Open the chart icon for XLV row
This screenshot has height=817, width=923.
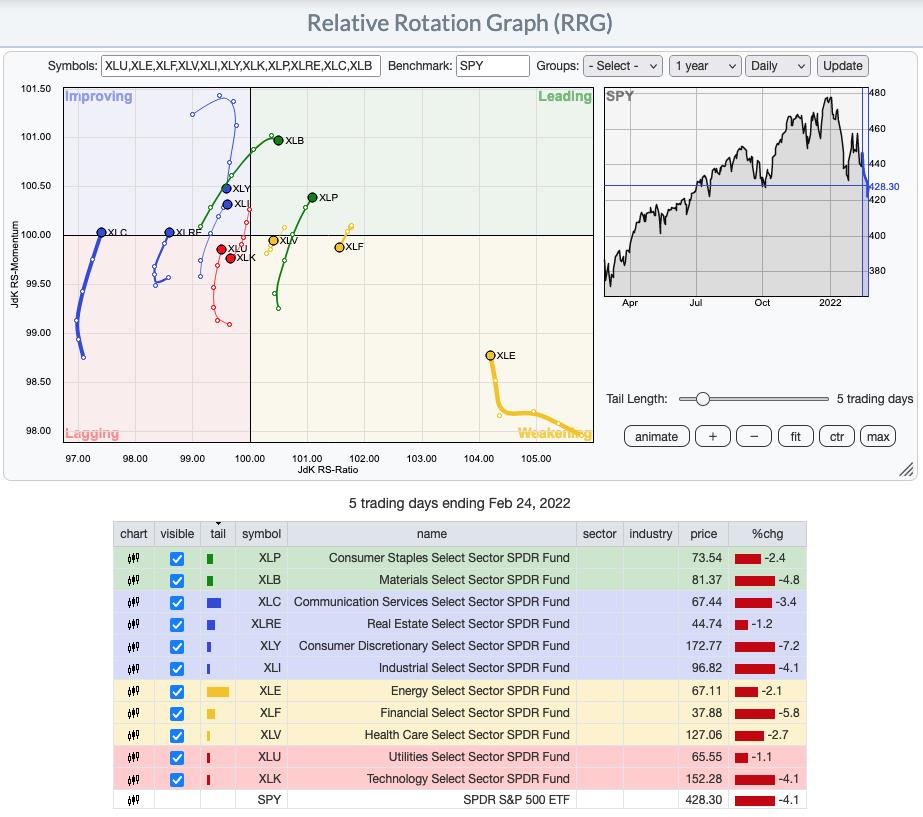coord(134,735)
